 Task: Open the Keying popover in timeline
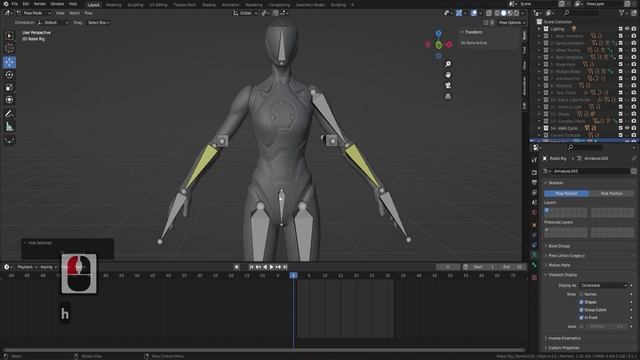(x=47, y=267)
